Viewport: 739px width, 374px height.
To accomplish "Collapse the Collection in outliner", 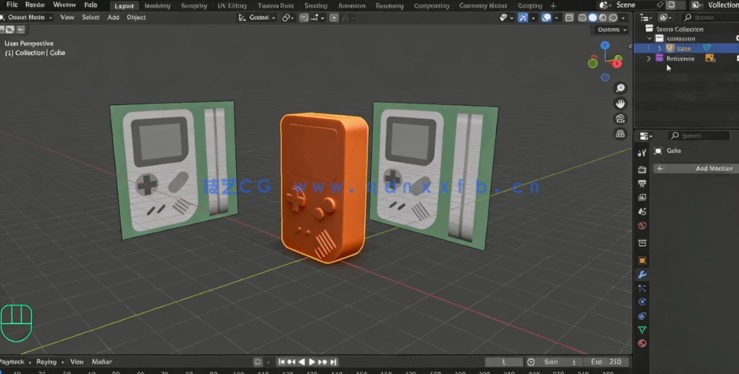I will click(649, 39).
